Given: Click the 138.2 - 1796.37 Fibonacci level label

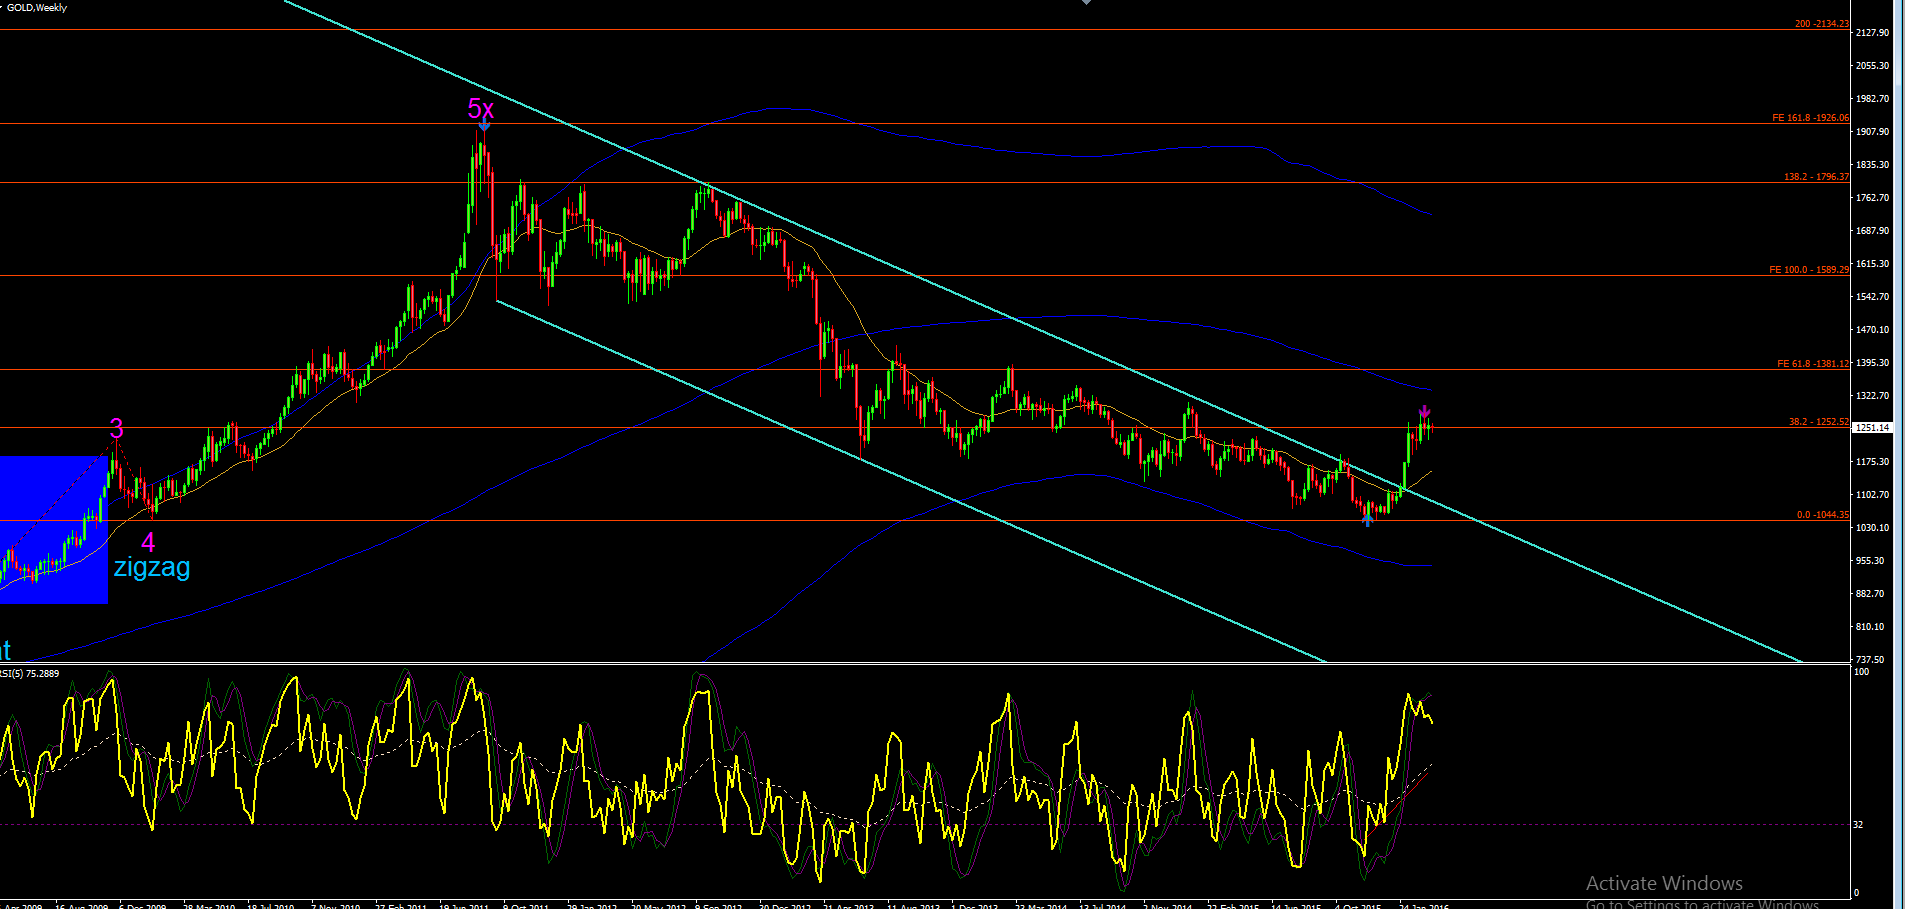Looking at the screenshot, I should click(x=1816, y=177).
